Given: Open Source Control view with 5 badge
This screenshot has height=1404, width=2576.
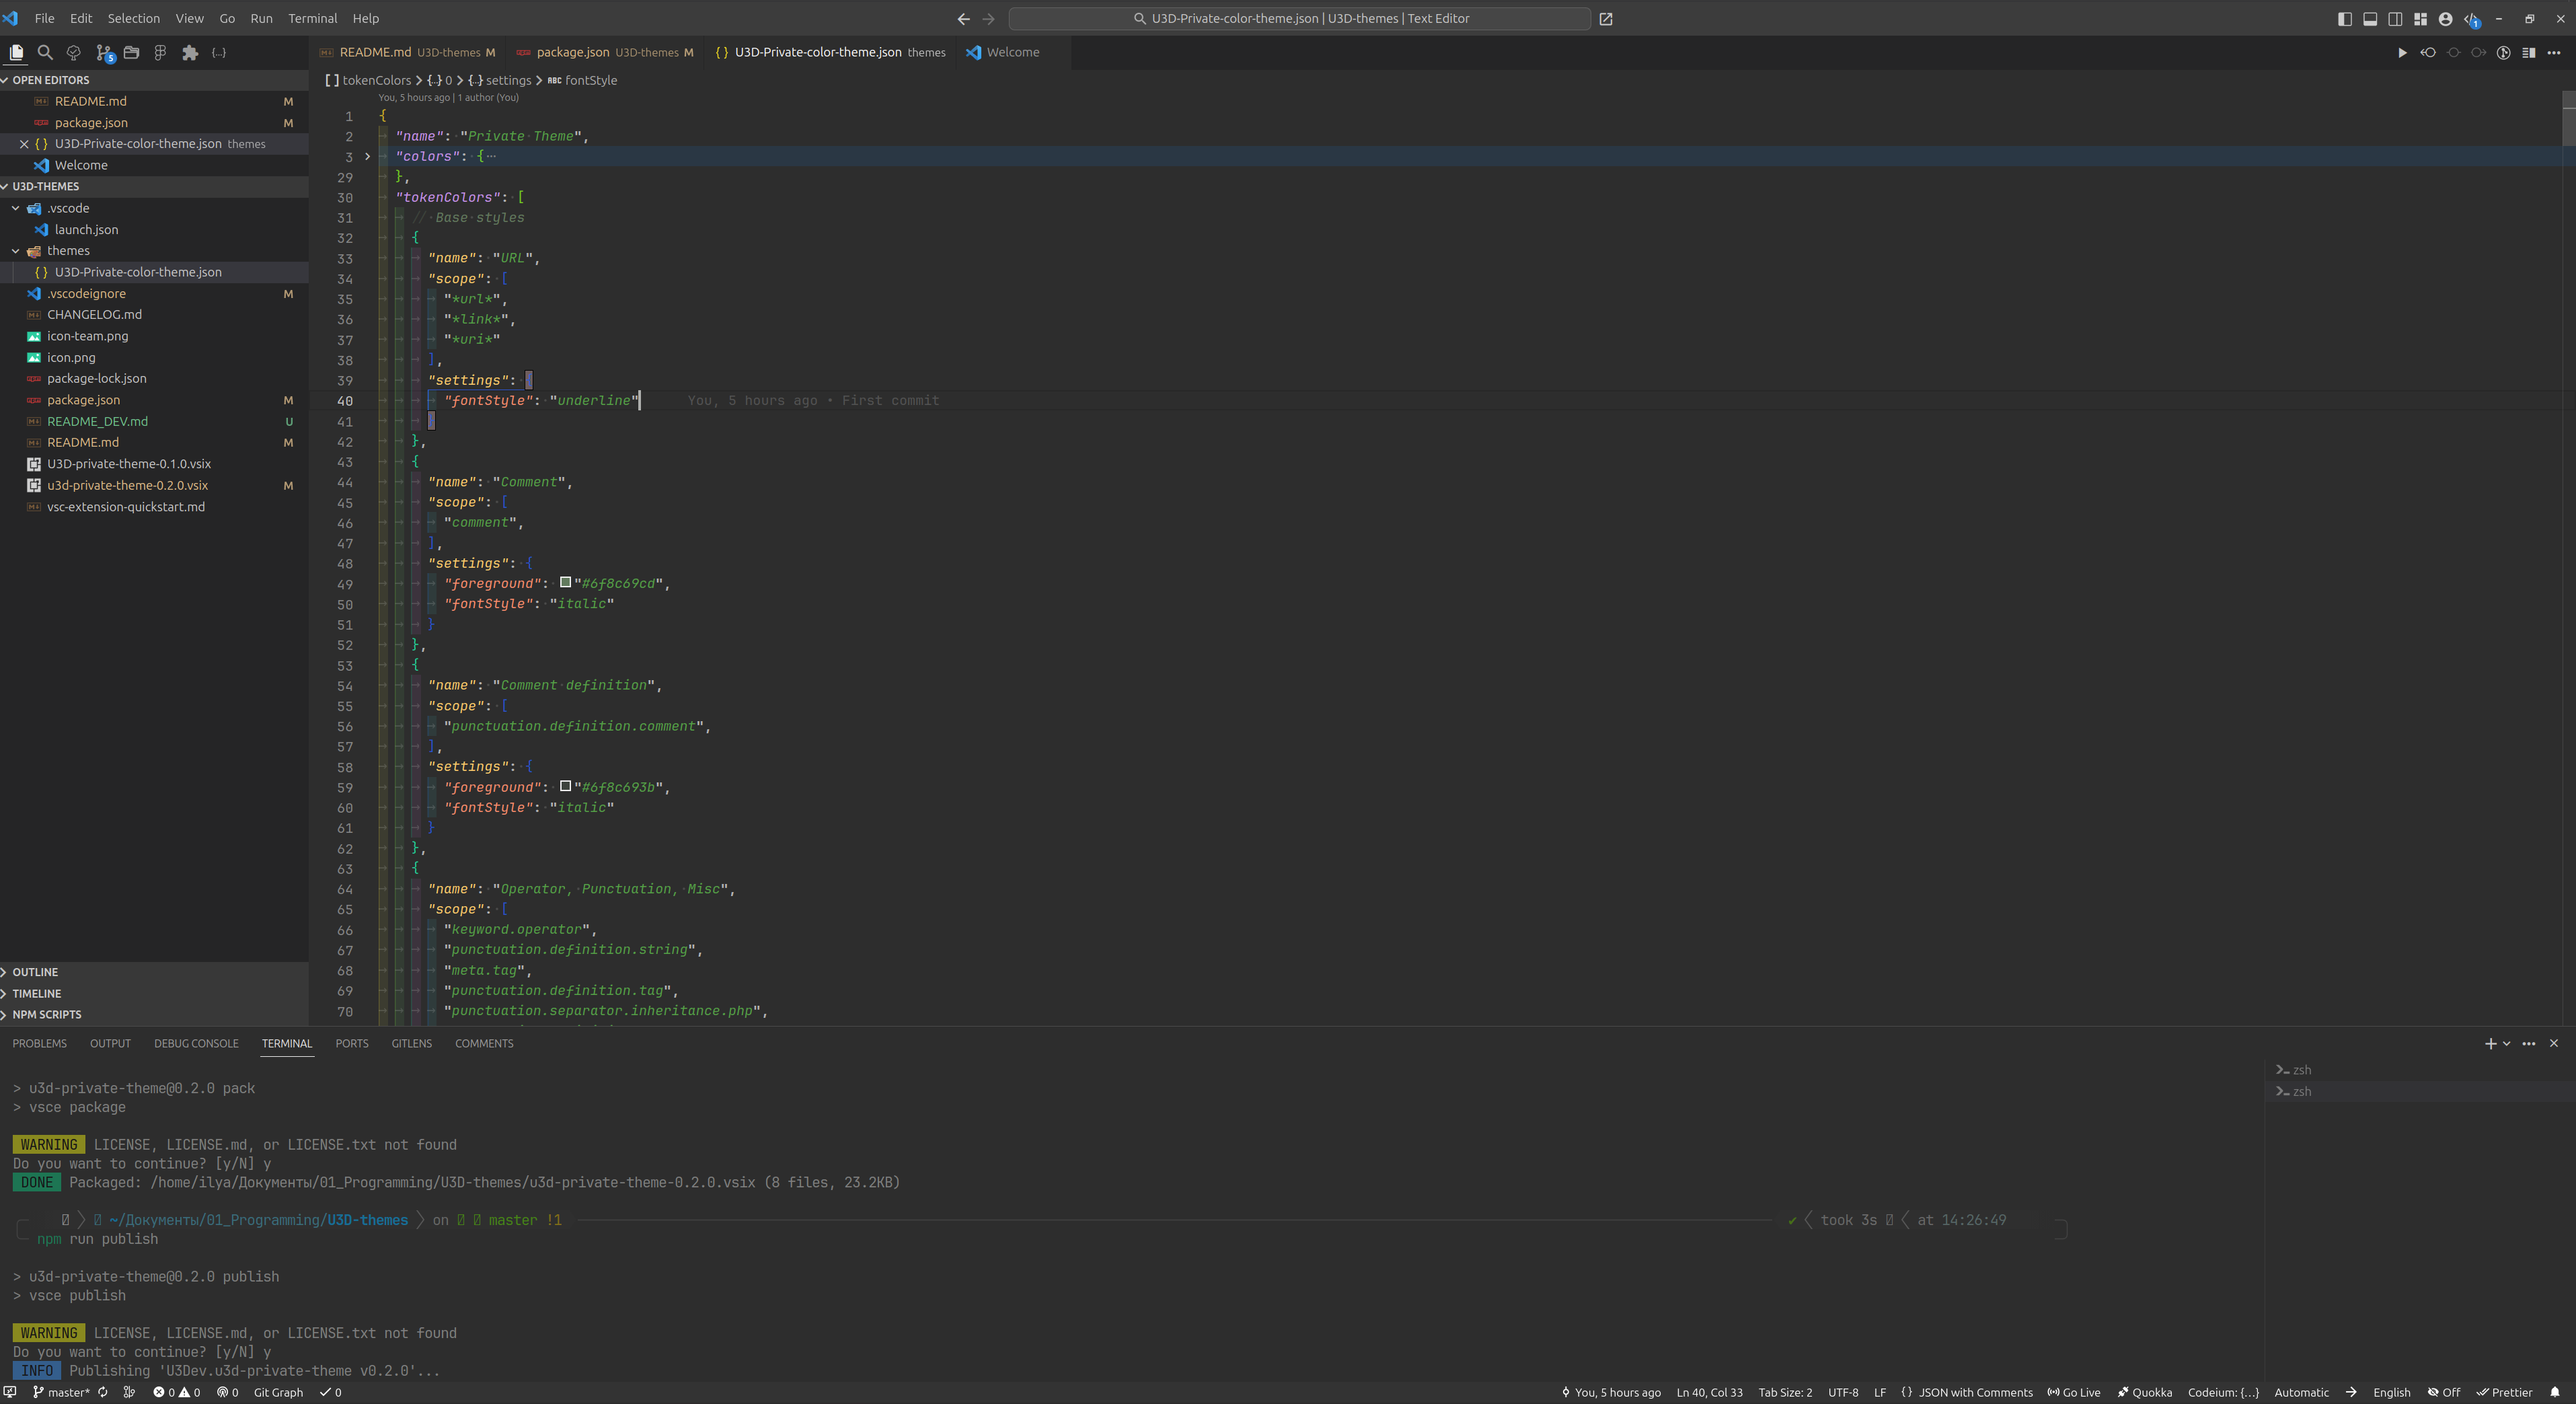Looking at the screenshot, I should click(x=103, y=53).
